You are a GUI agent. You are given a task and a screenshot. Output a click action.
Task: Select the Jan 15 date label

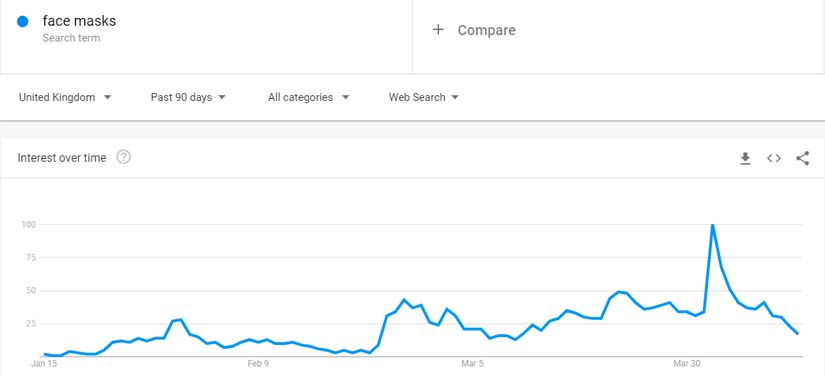(44, 363)
